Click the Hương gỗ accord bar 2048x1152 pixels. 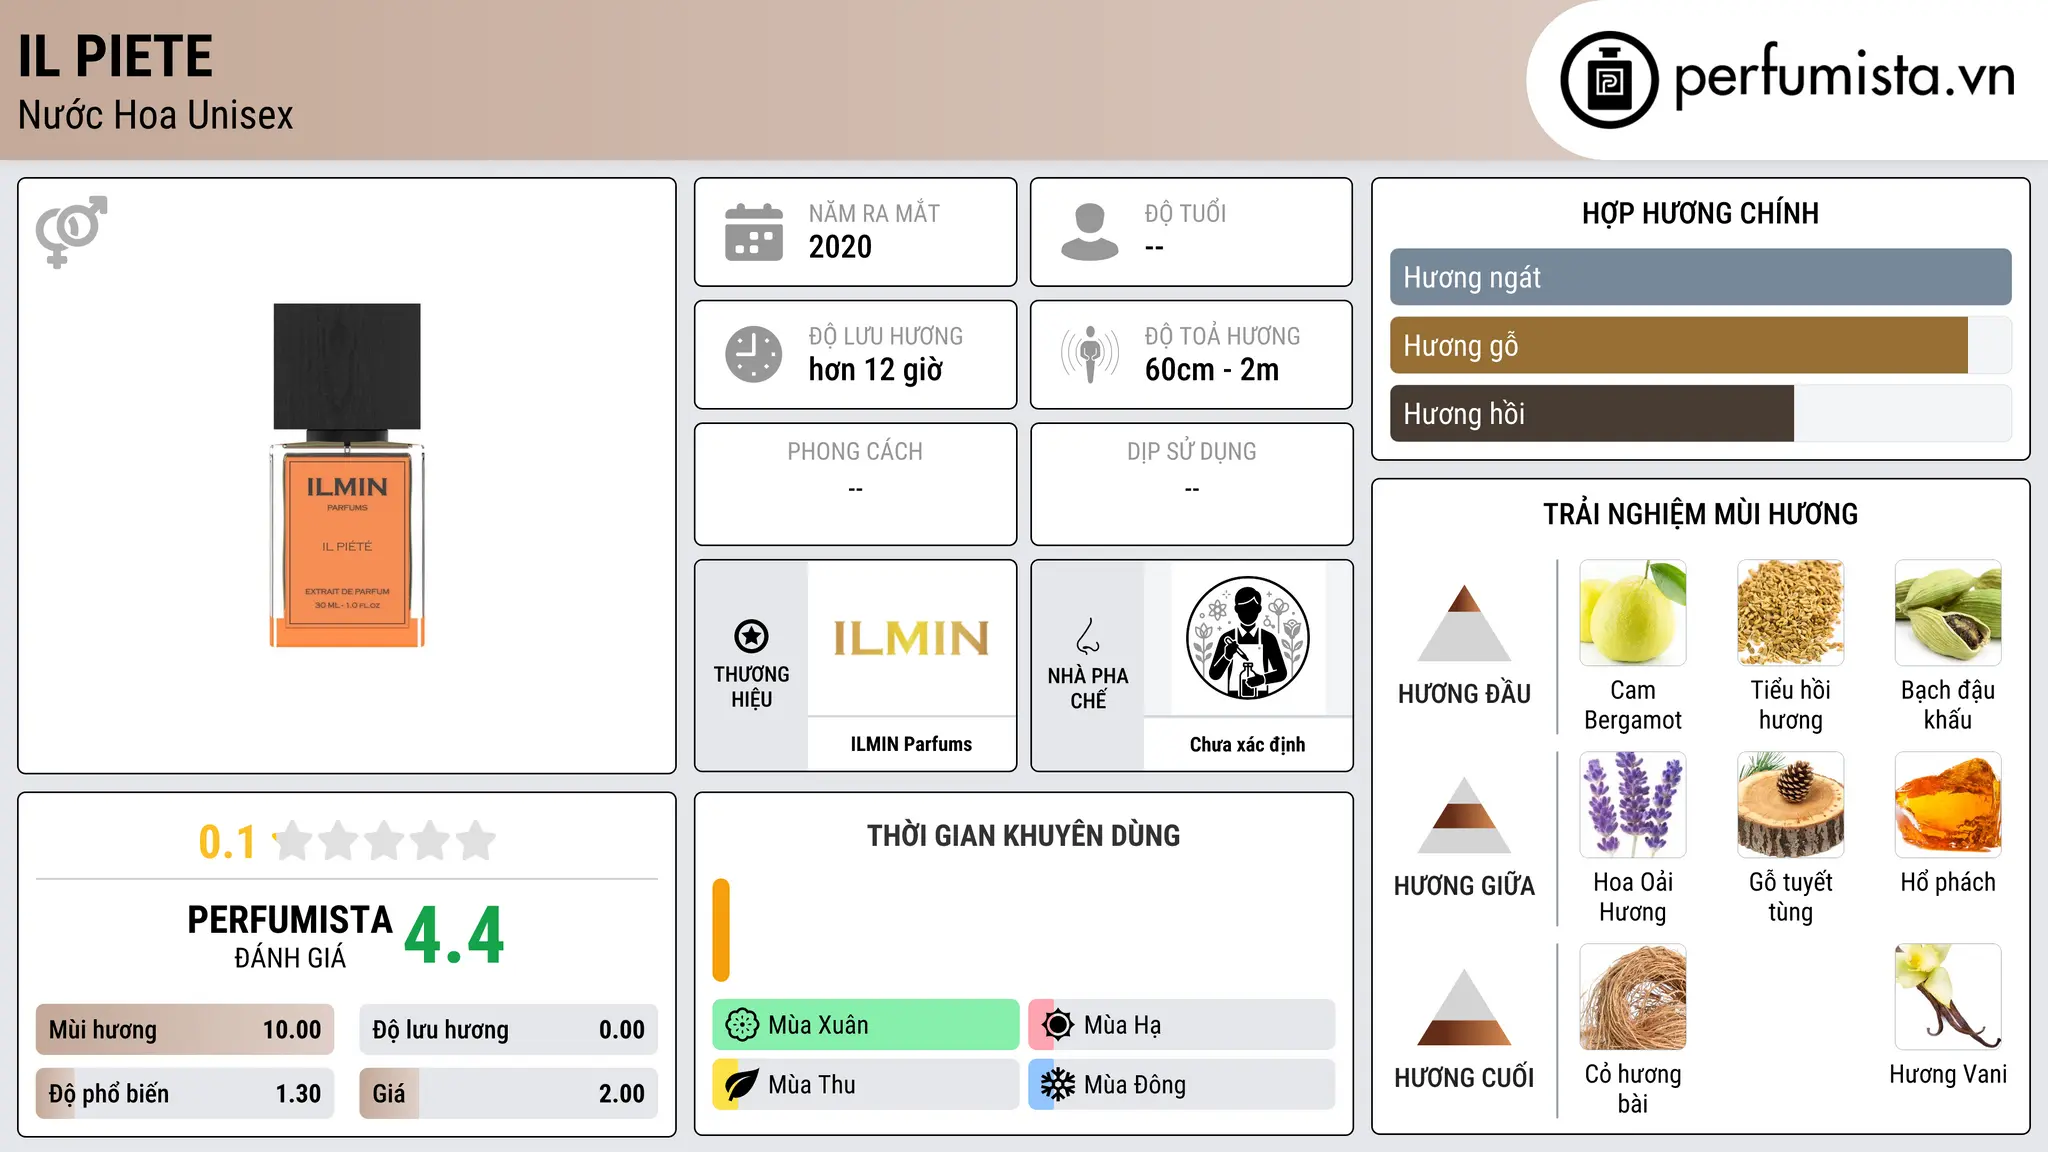pos(1700,345)
